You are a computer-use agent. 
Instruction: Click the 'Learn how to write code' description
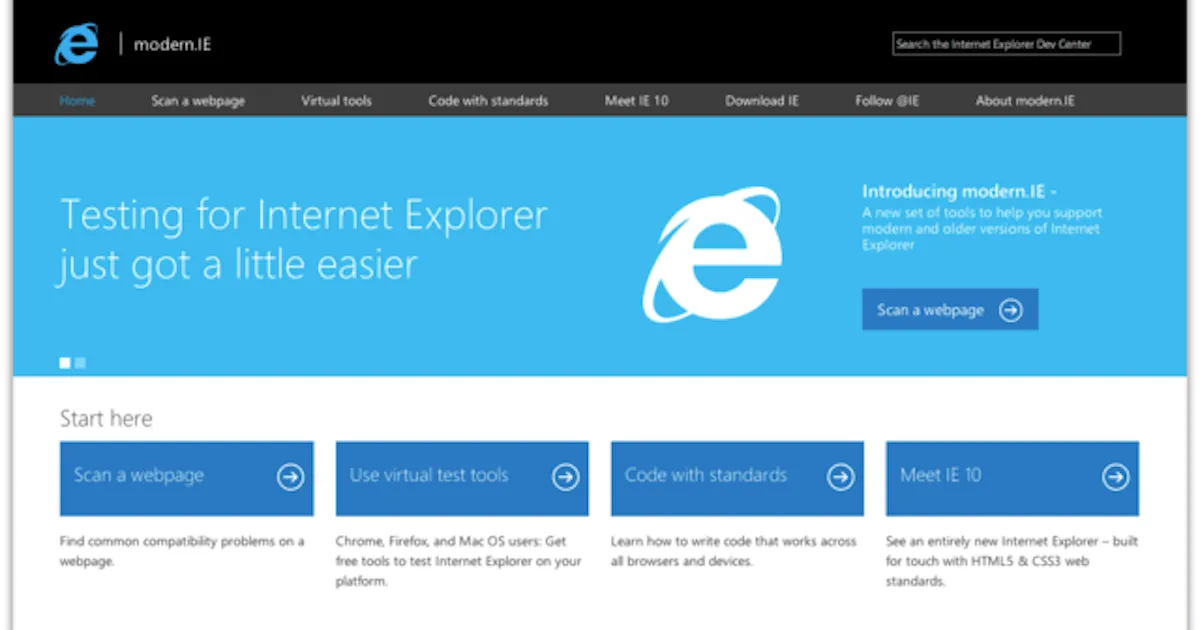(734, 551)
